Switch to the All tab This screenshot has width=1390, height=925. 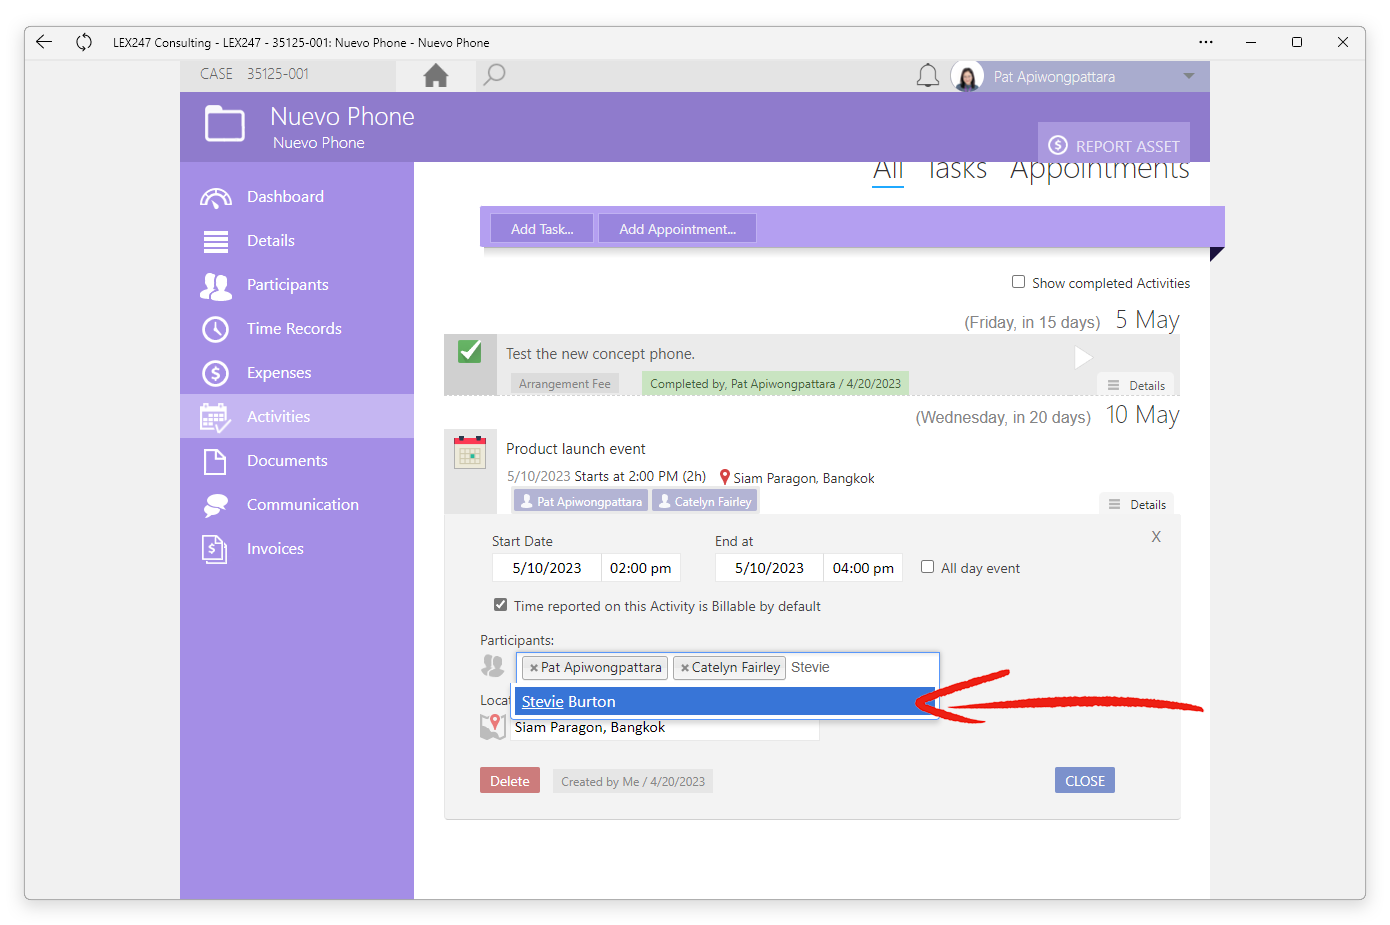coord(888,170)
